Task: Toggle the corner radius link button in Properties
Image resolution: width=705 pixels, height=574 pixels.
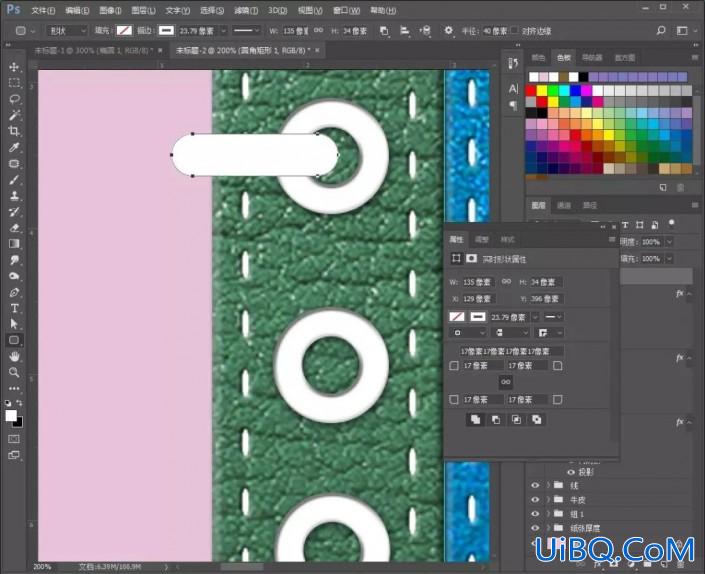Action: [x=506, y=382]
